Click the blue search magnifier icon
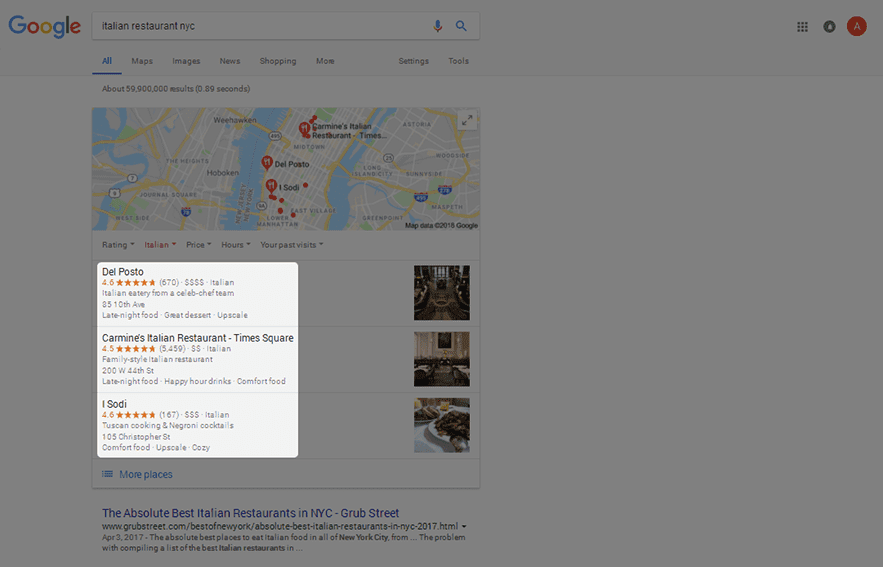Screen dimensions: 883x567 (x=461, y=26)
